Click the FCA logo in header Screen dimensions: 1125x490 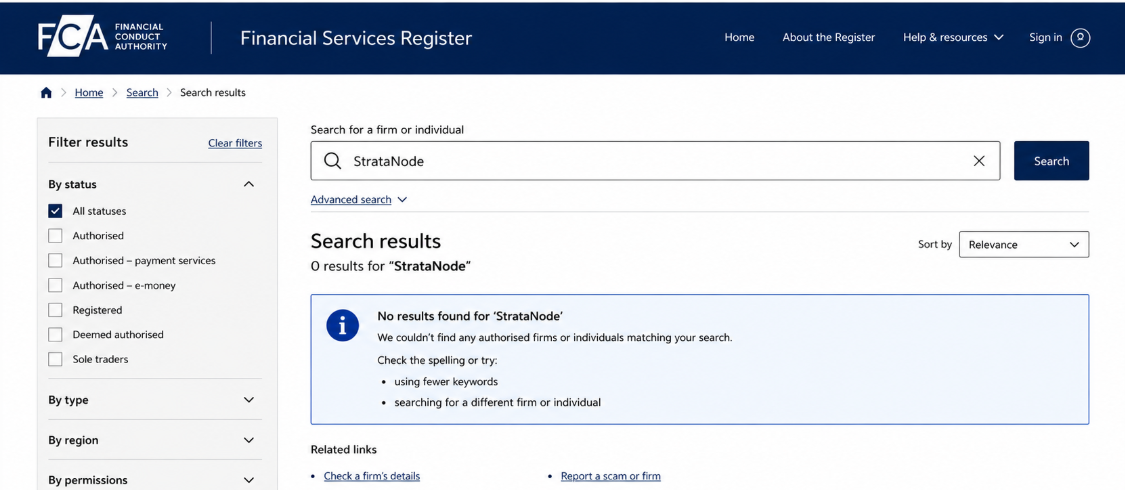(103, 37)
